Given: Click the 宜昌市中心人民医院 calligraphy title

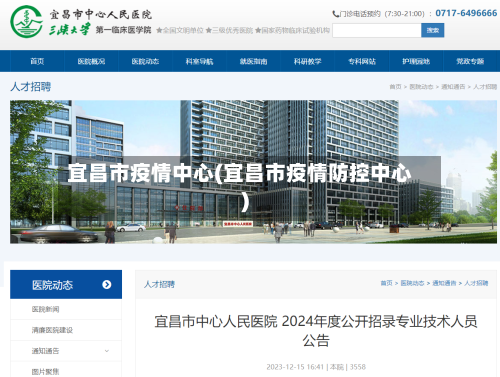Looking at the screenshot, I should click(x=101, y=14).
